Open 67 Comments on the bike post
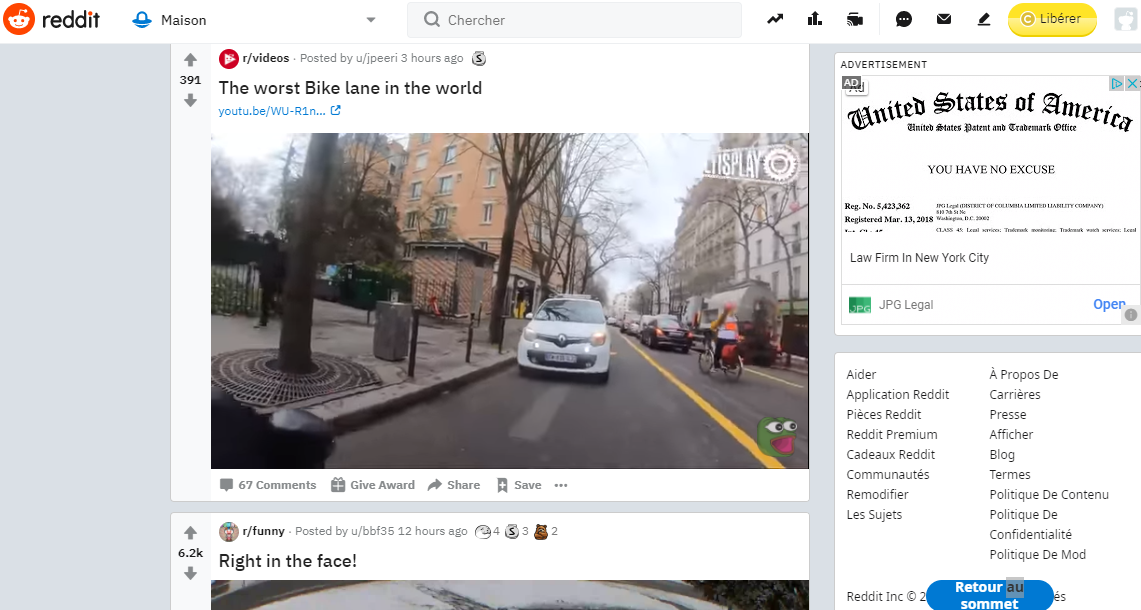 [x=268, y=485]
